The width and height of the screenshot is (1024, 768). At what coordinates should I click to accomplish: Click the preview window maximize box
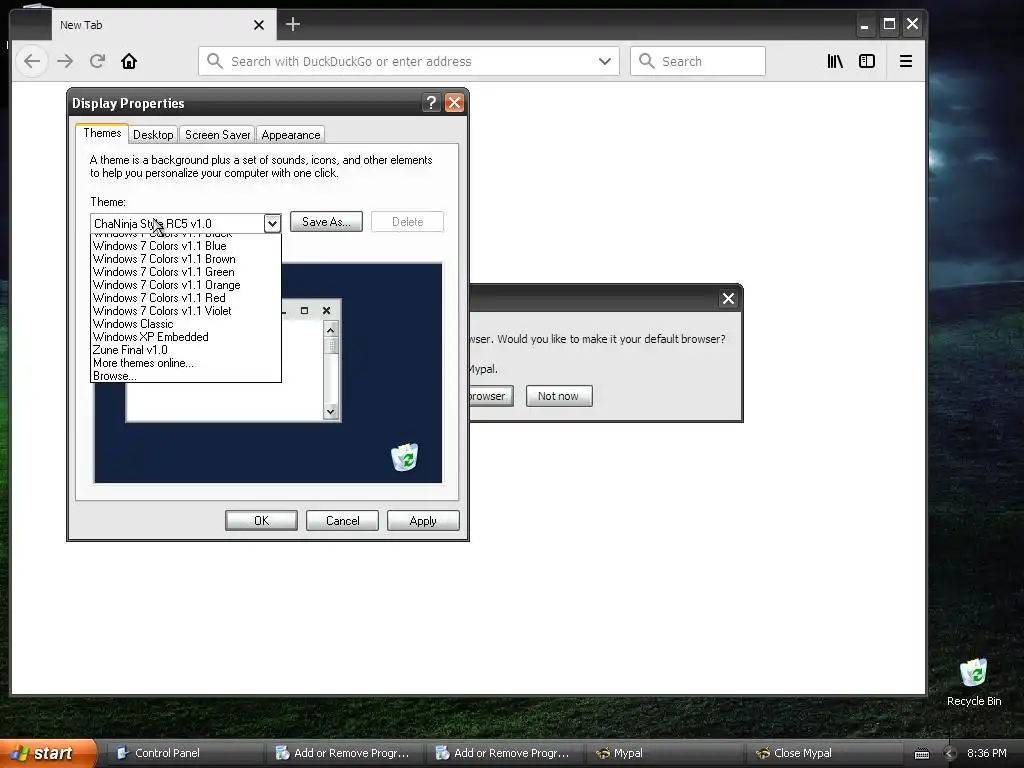click(304, 311)
